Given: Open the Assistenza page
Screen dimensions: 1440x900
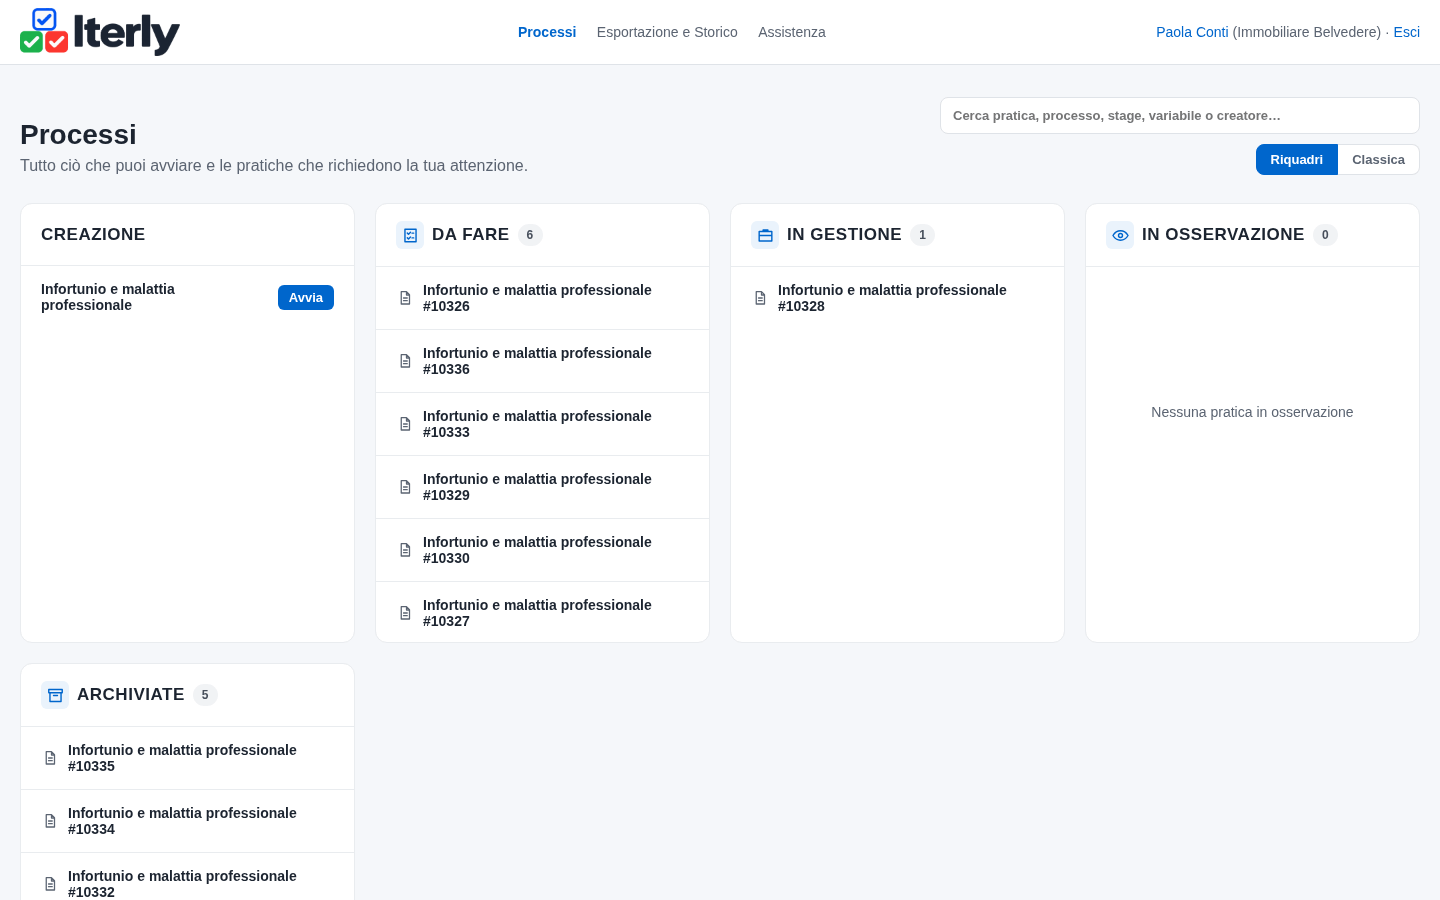Looking at the screenshot, I should [792, 32].
